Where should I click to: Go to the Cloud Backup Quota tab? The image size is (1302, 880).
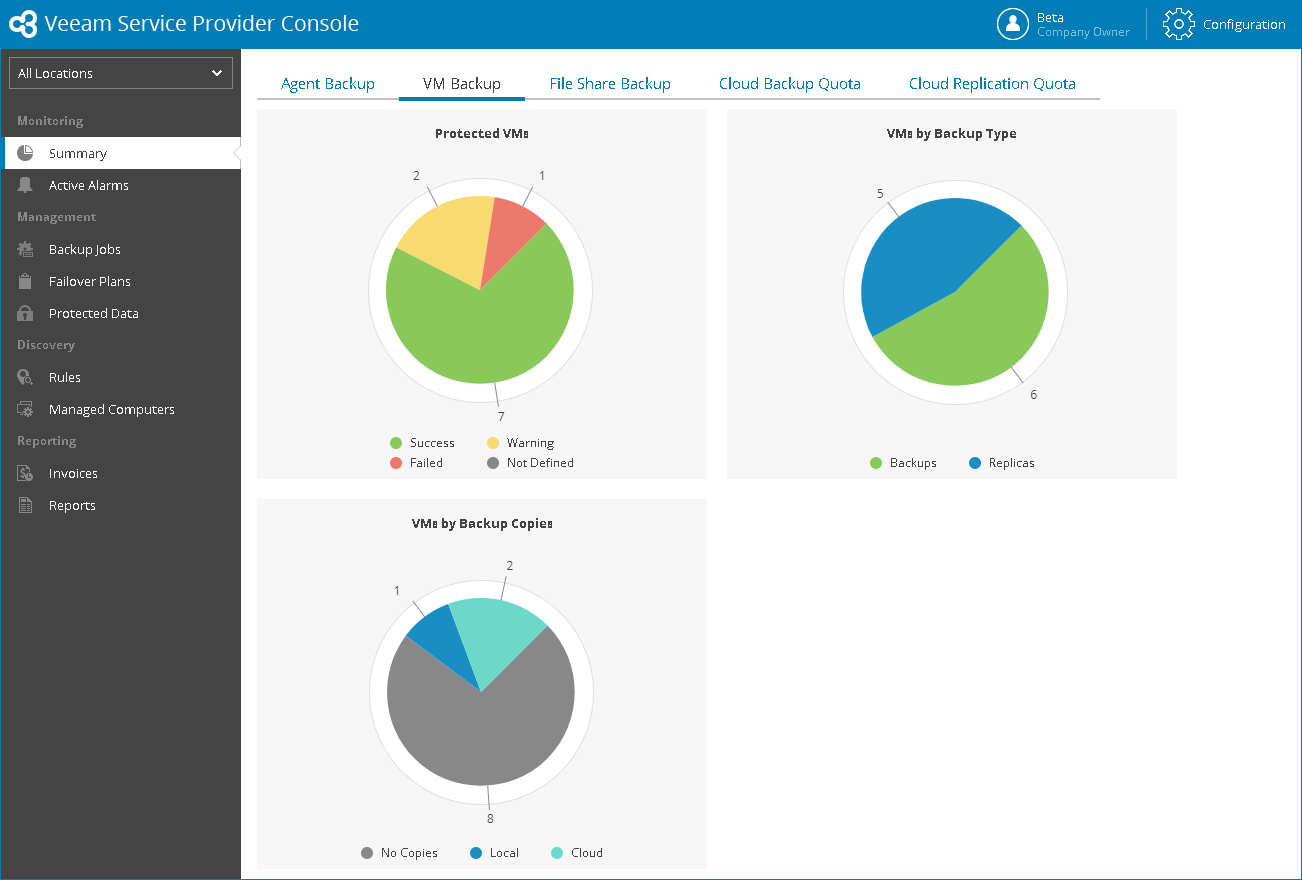click(x=790, y=84)
